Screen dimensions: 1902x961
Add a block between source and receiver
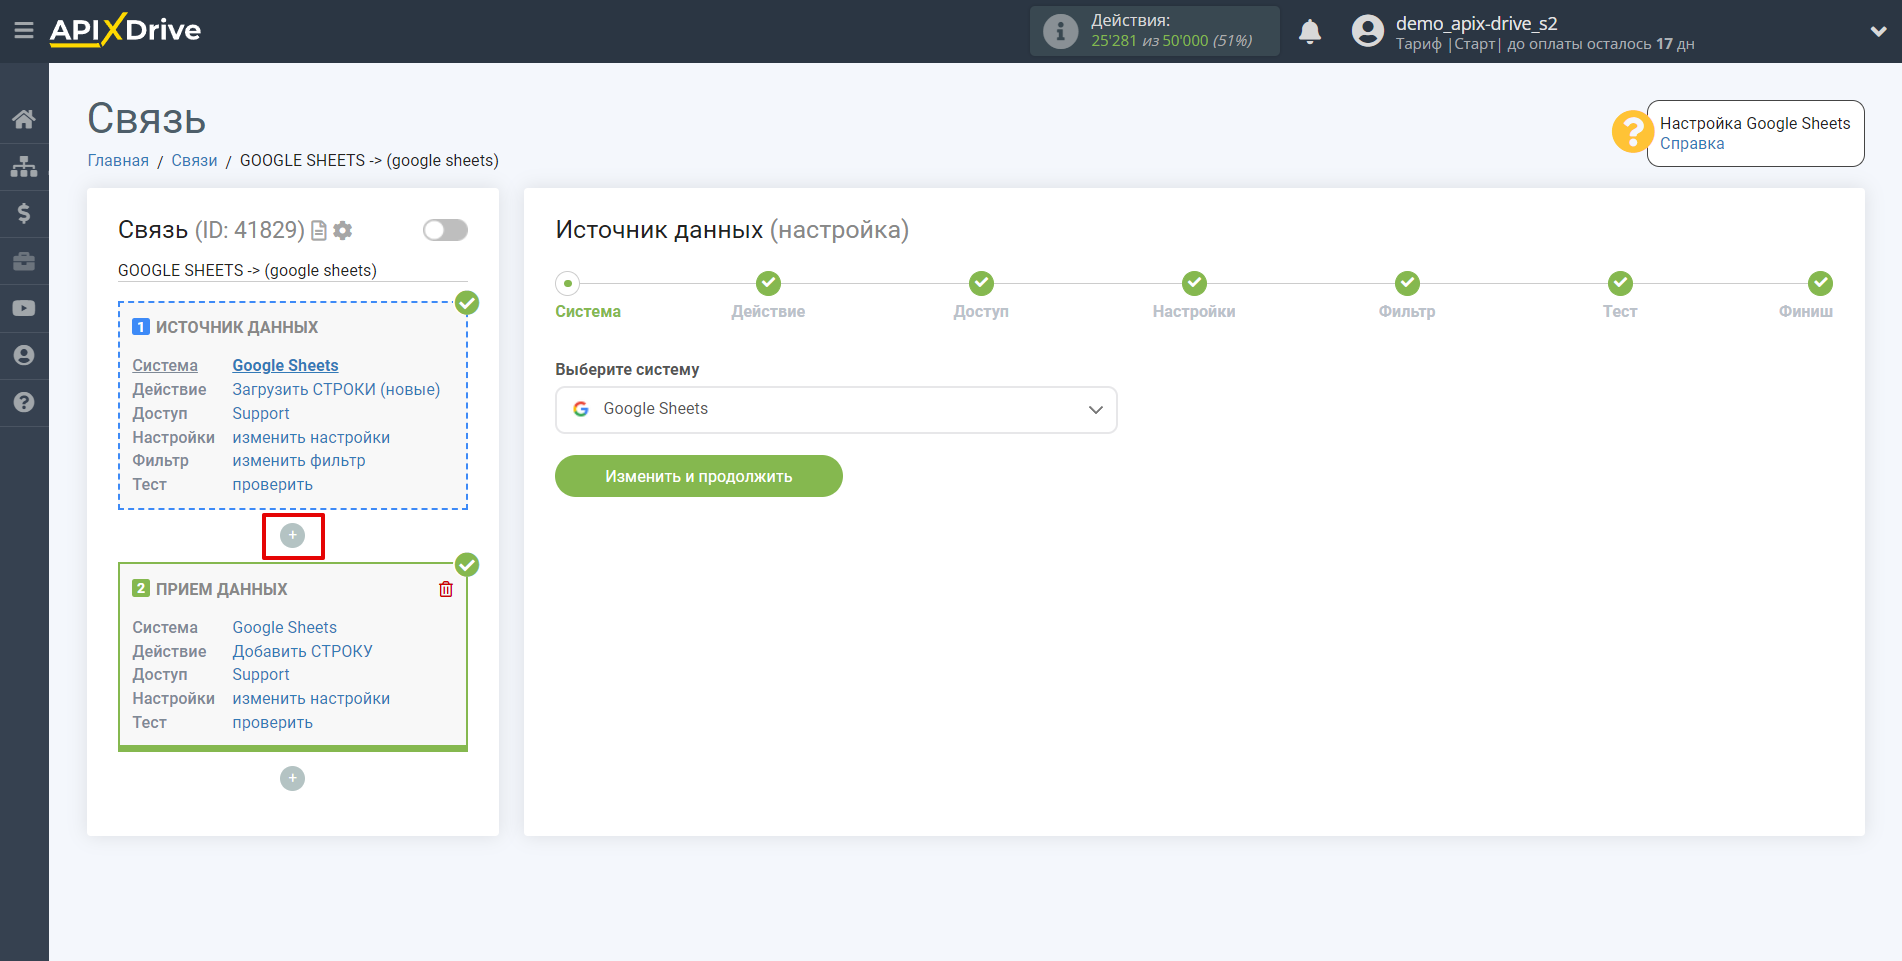293,536
